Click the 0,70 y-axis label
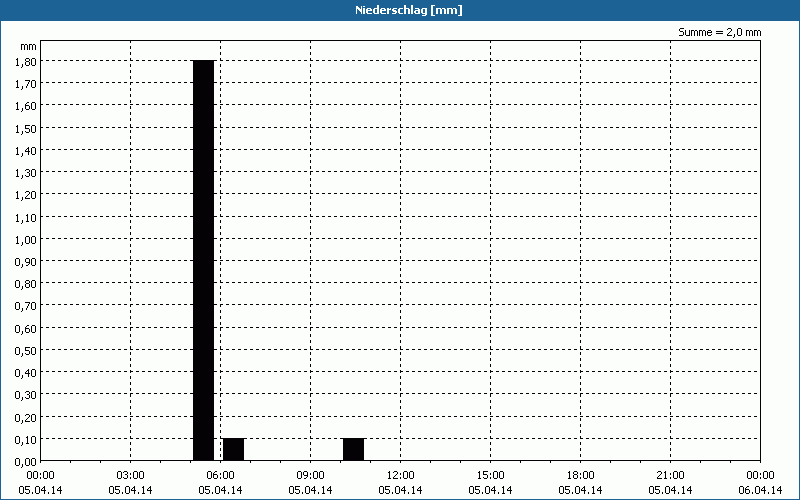 click(26, 306)
